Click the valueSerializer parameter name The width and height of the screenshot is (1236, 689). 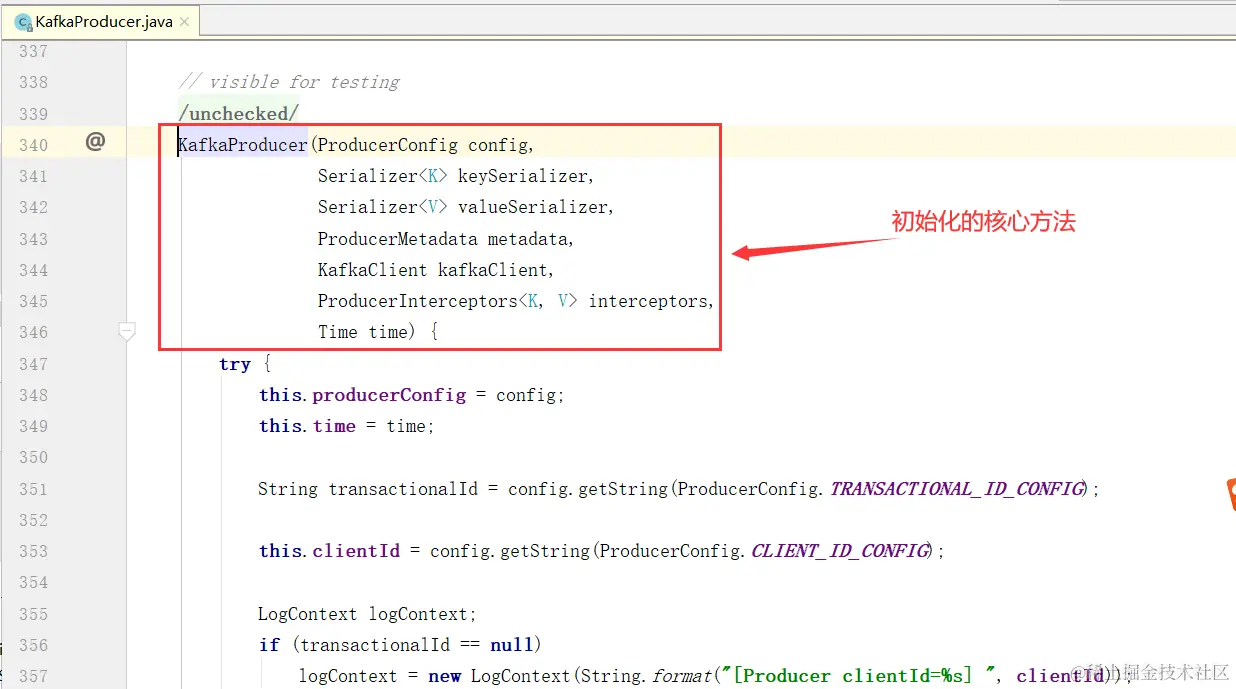pyautogui.click(x=533, y=207)
